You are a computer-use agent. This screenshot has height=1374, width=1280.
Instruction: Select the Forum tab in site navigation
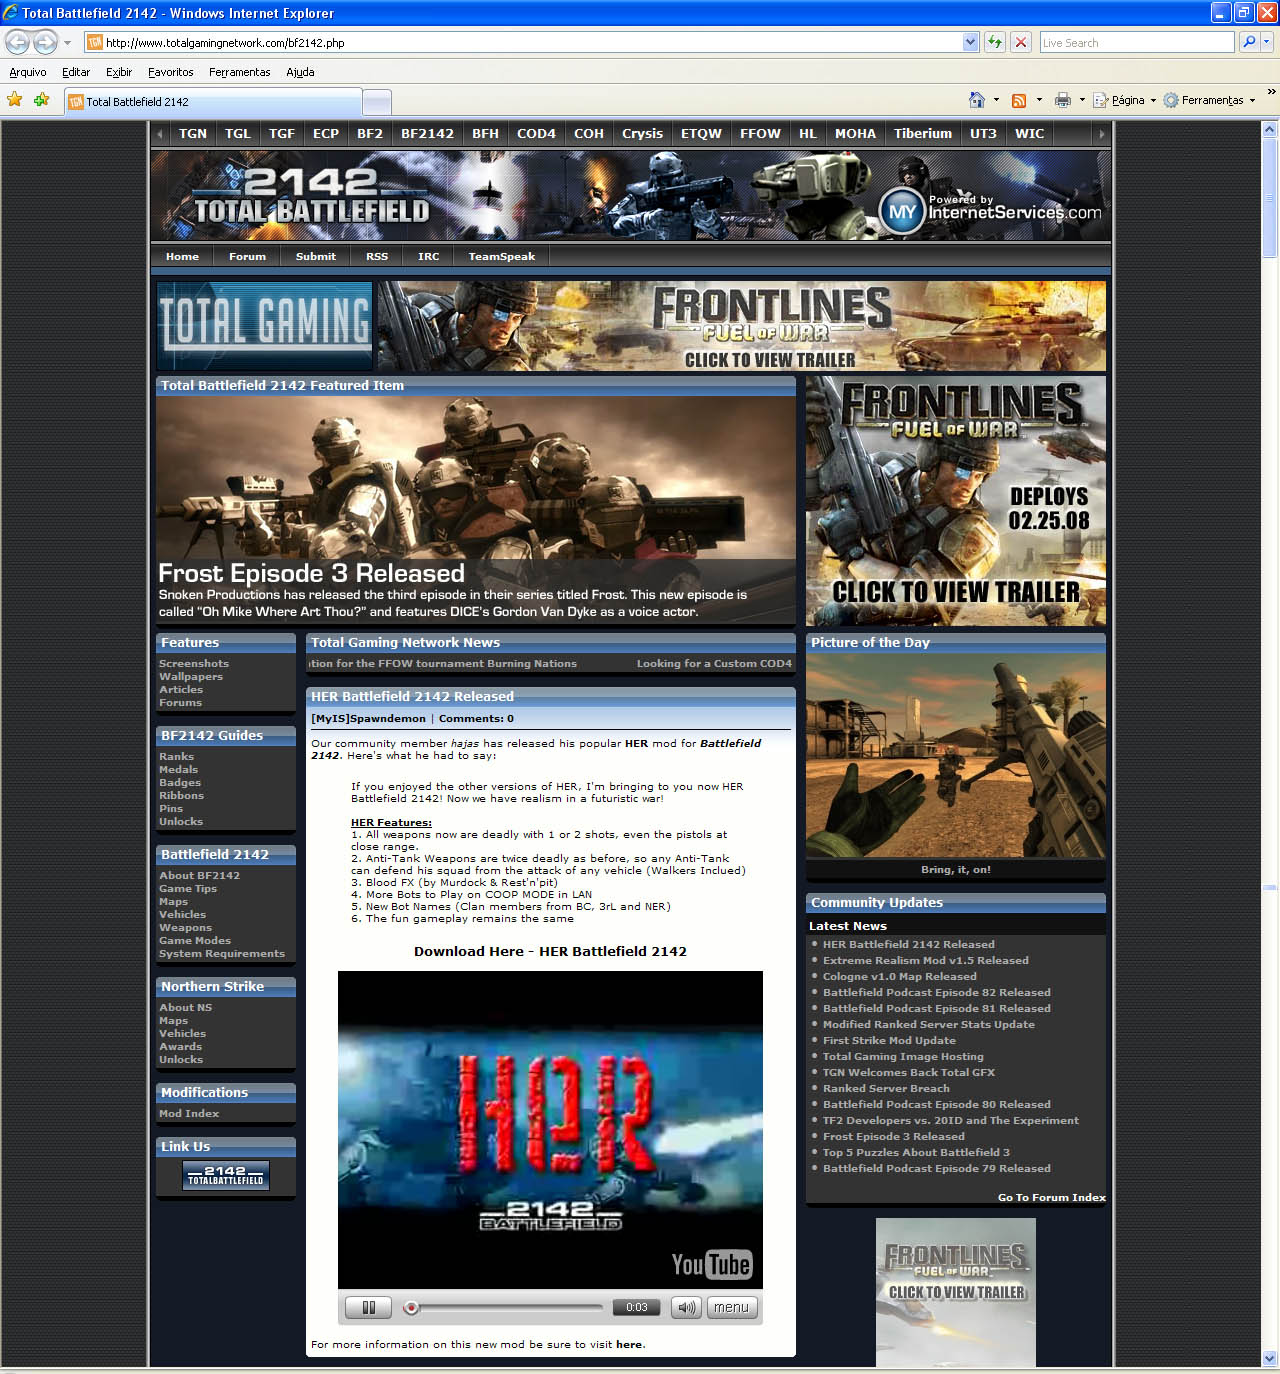(x=247, y=256)
